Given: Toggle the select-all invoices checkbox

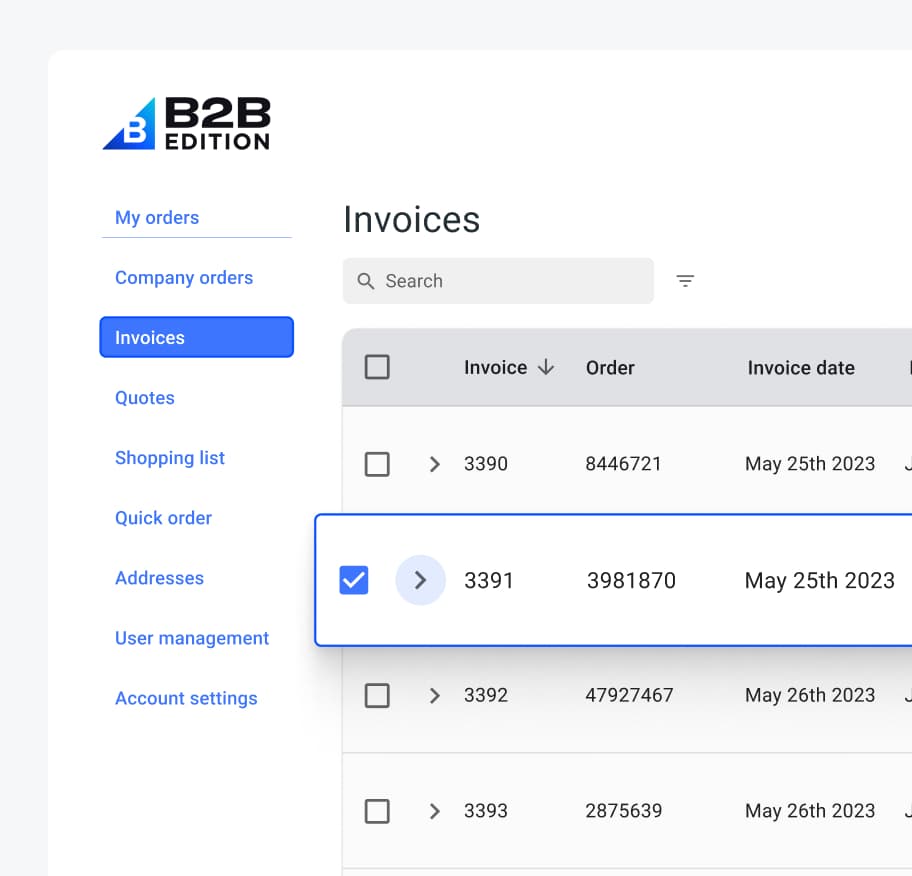Looking at the screenshot, I should click(377, 367).
